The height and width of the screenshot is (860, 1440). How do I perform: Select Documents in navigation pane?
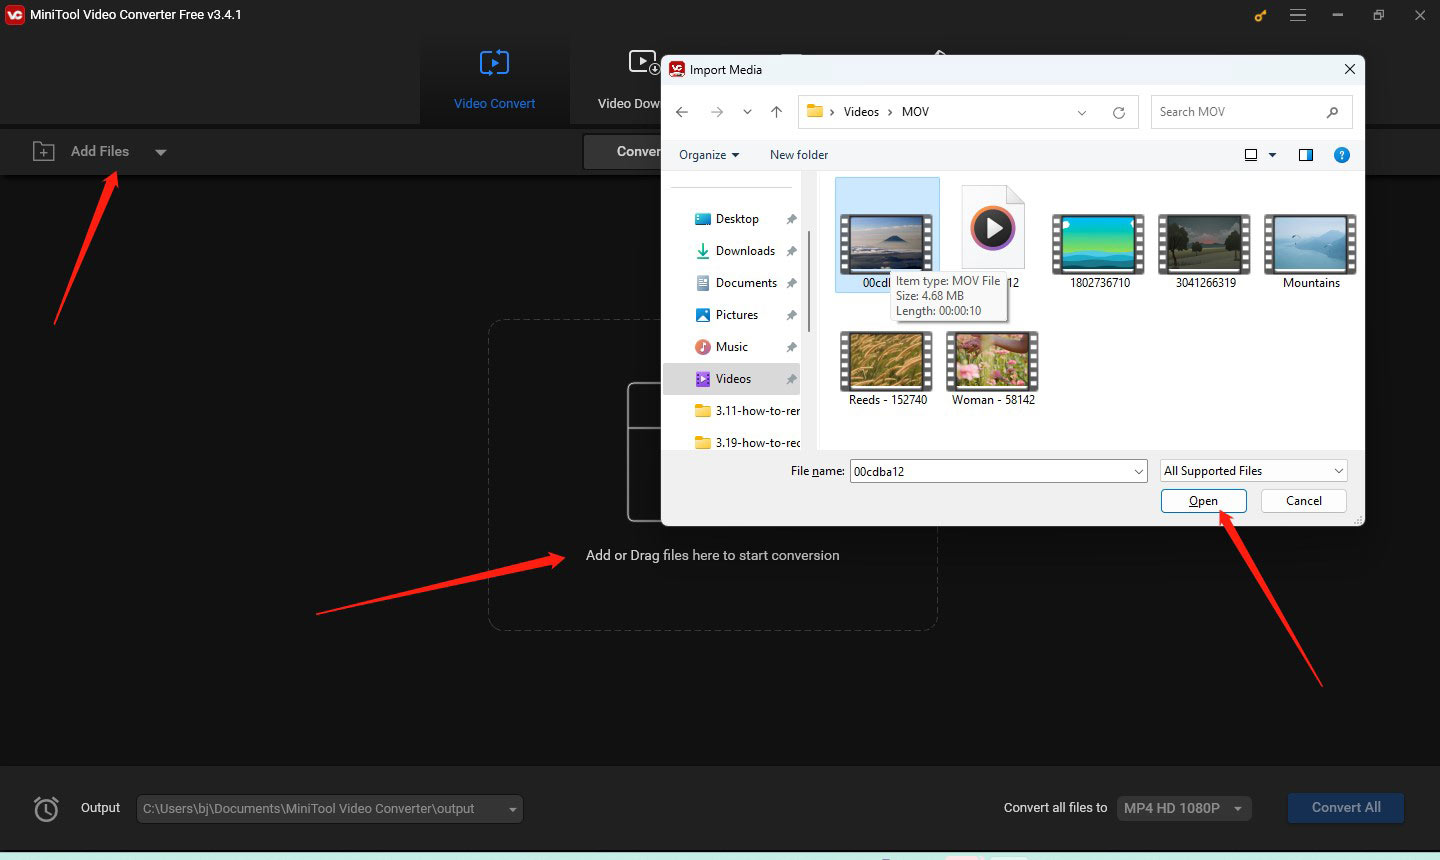point(746,283)
